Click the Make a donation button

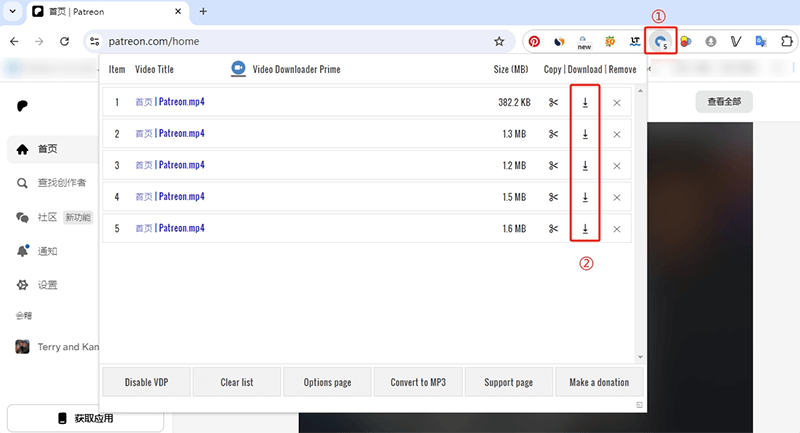click(x=599, y=382)
